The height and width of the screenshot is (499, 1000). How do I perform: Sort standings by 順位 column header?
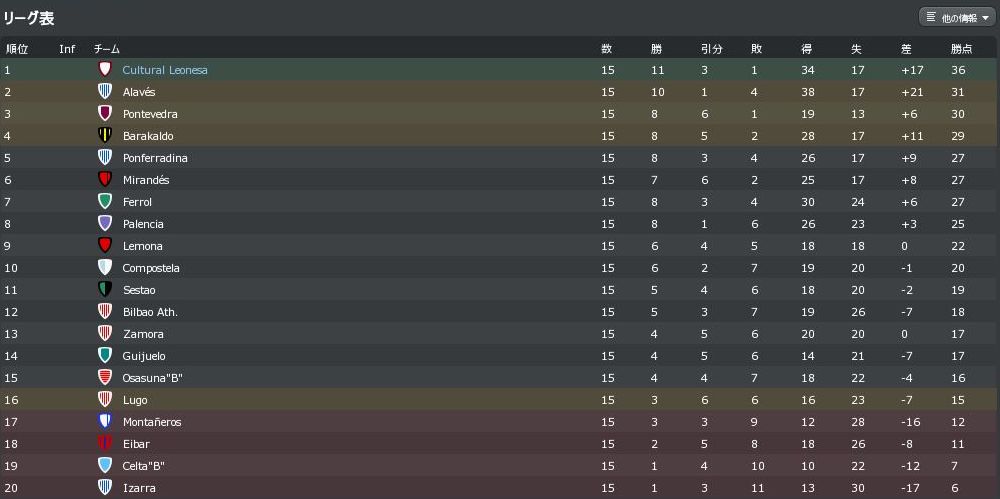click(17, 49)
